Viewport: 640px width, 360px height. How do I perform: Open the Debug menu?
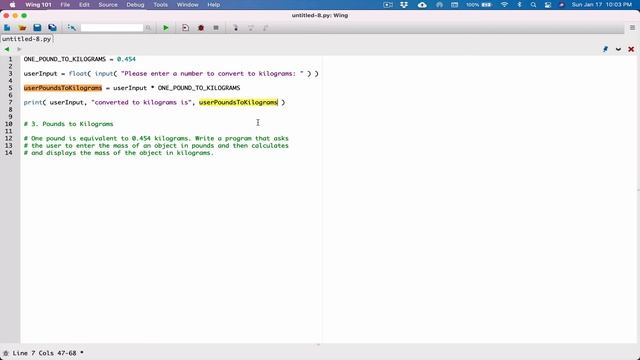pos(135,5)
